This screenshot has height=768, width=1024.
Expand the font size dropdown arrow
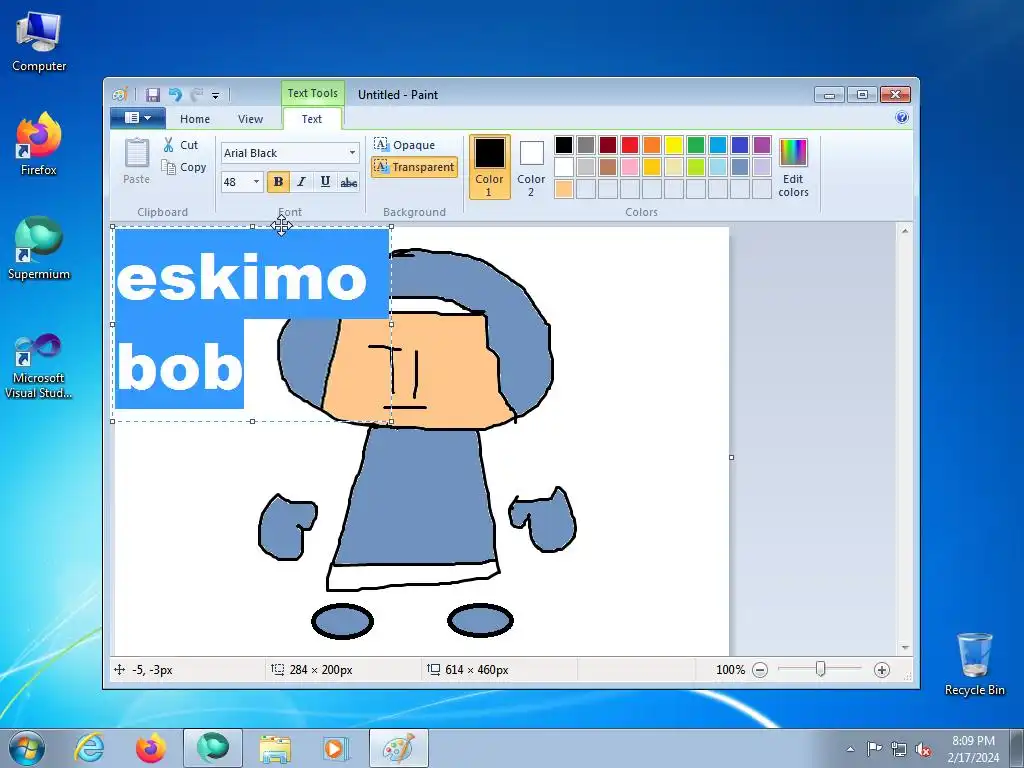[257, 182]
